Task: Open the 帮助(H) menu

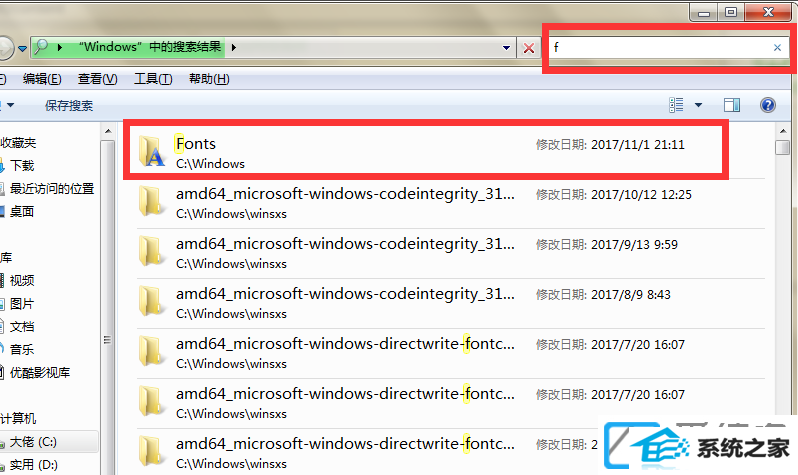Action: coord(209,79)
